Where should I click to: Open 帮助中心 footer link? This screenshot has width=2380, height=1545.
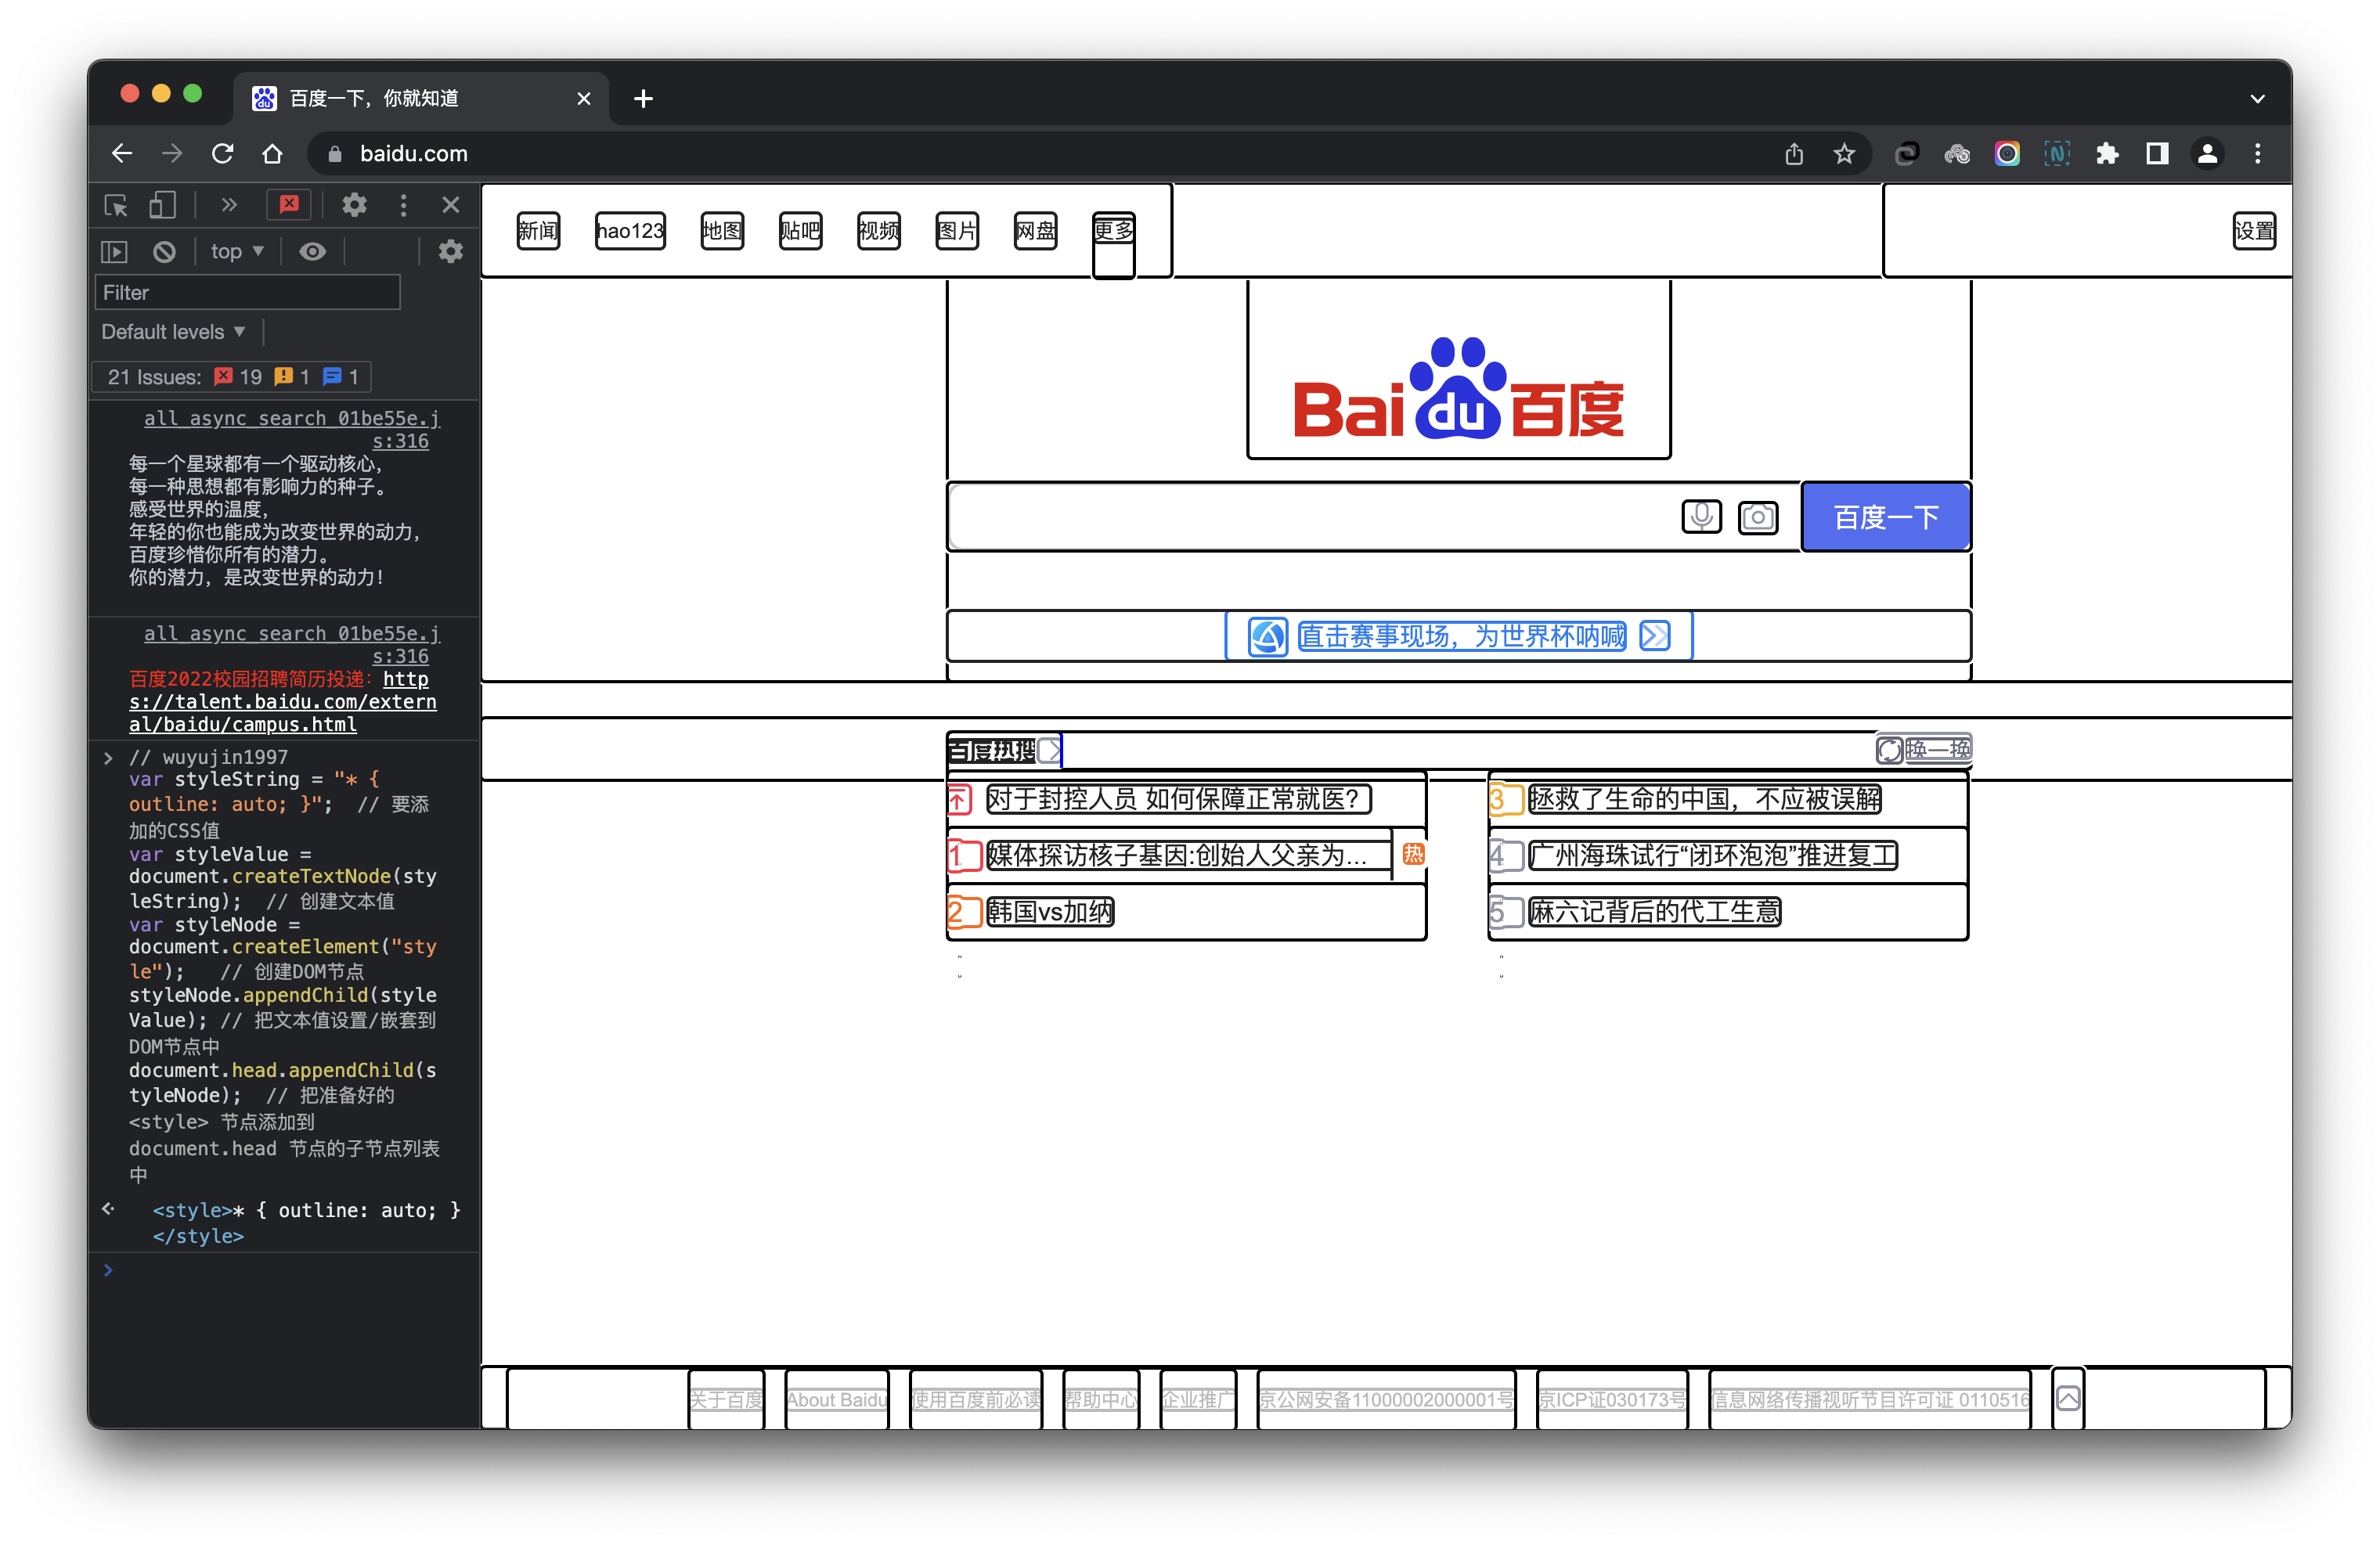[x=1101, y=1399]
